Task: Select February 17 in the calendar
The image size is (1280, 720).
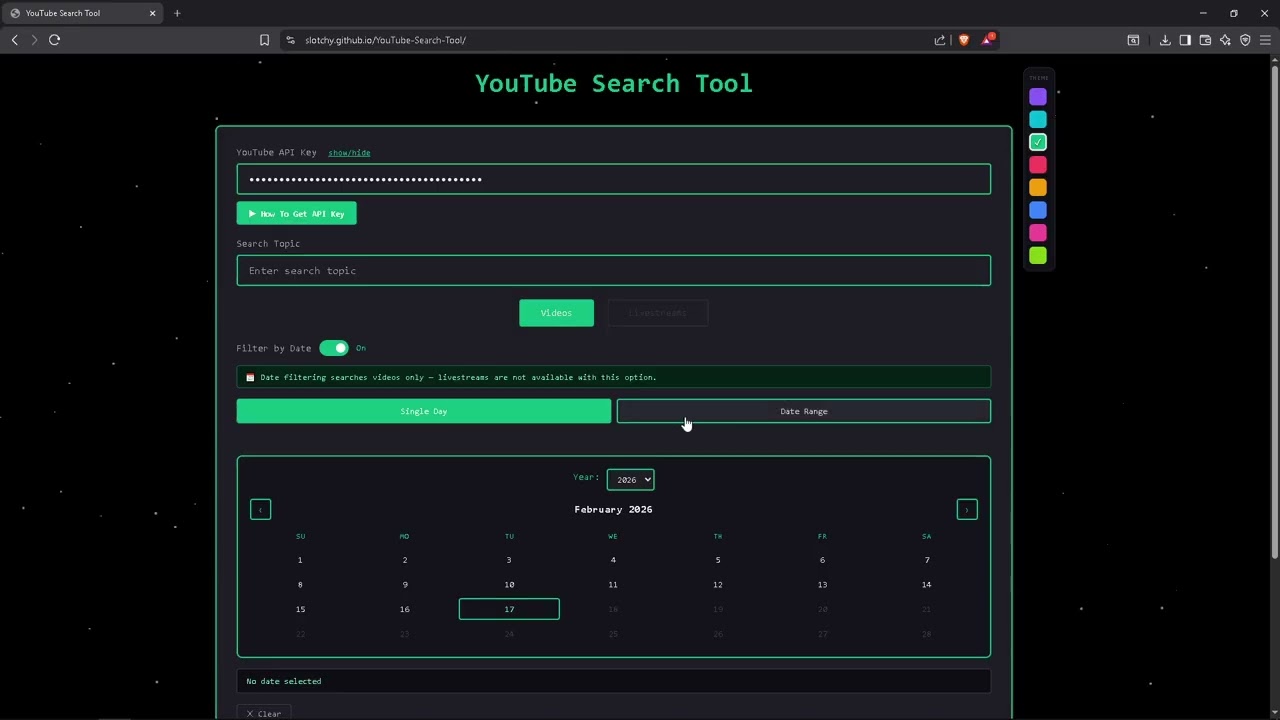Action: [x=509, y=609]
